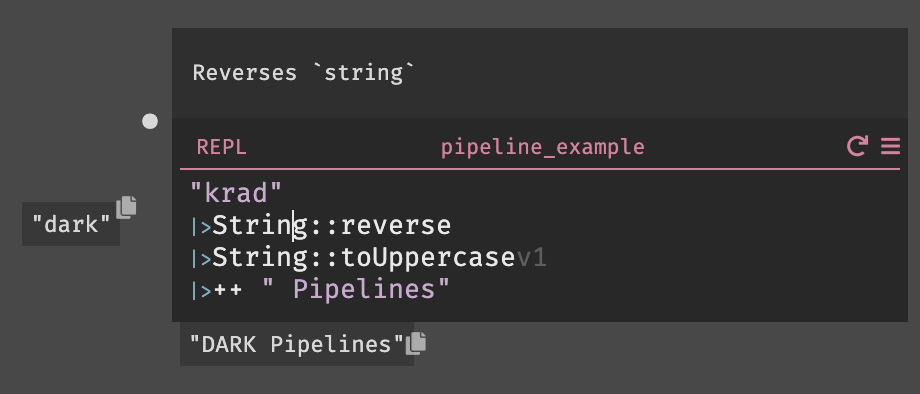Click the "dark" intermediate value text
The image size is (920, 394).
[72, 225]
